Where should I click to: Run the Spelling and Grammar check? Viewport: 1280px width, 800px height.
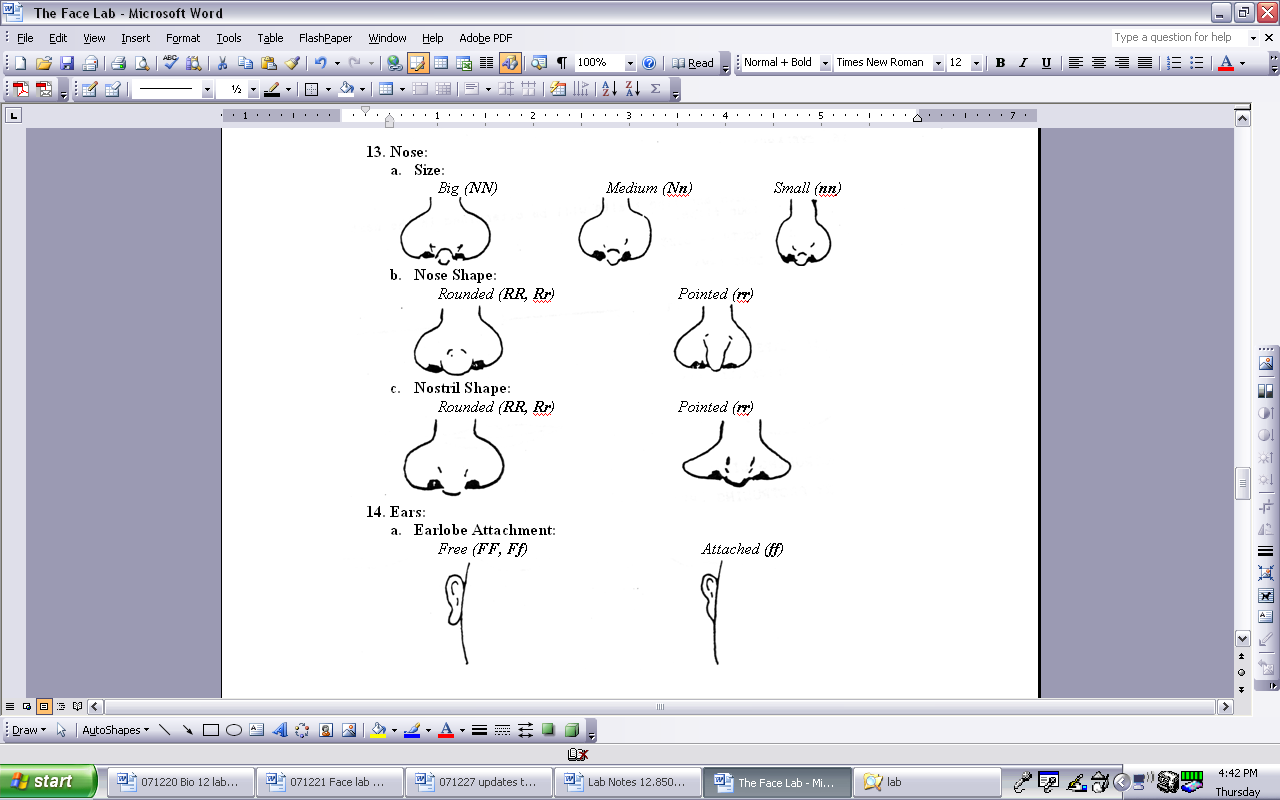(170, 63)
